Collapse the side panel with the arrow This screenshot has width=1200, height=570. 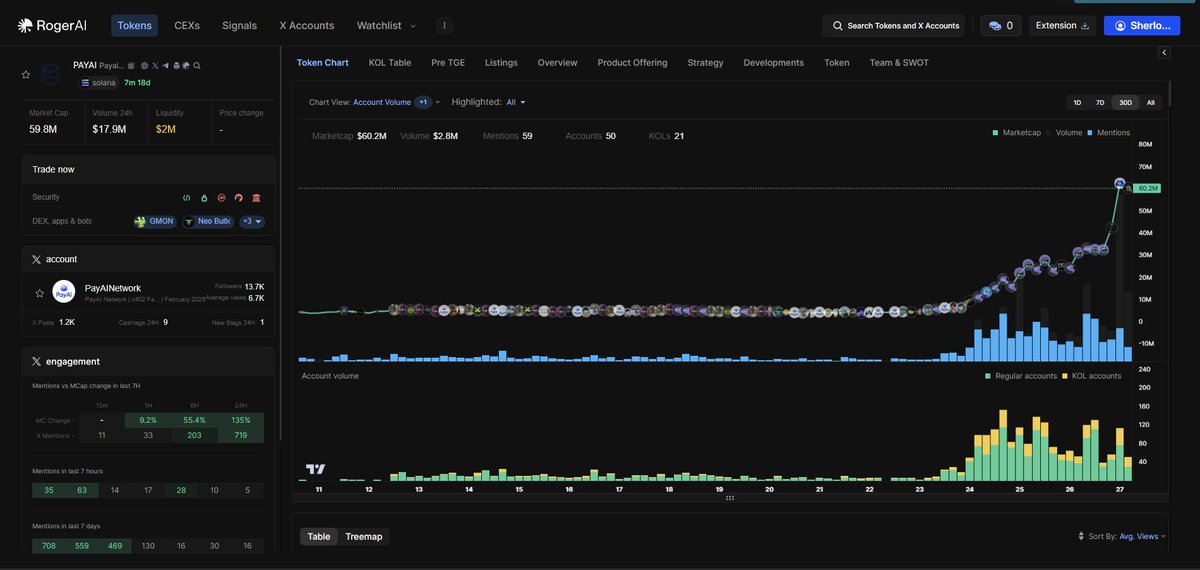(1164, 52)
